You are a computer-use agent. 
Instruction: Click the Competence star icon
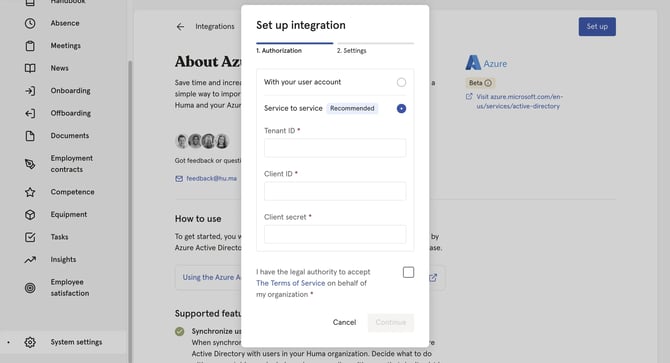[x=30, y=192]
